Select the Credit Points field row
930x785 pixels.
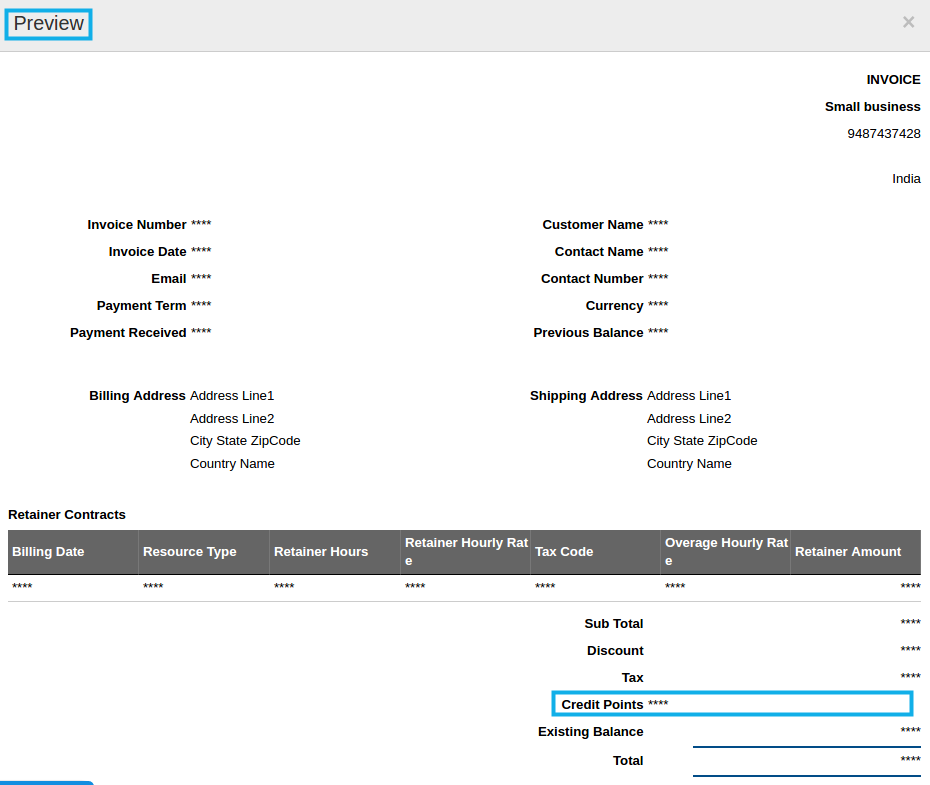(x=732, y=704)
